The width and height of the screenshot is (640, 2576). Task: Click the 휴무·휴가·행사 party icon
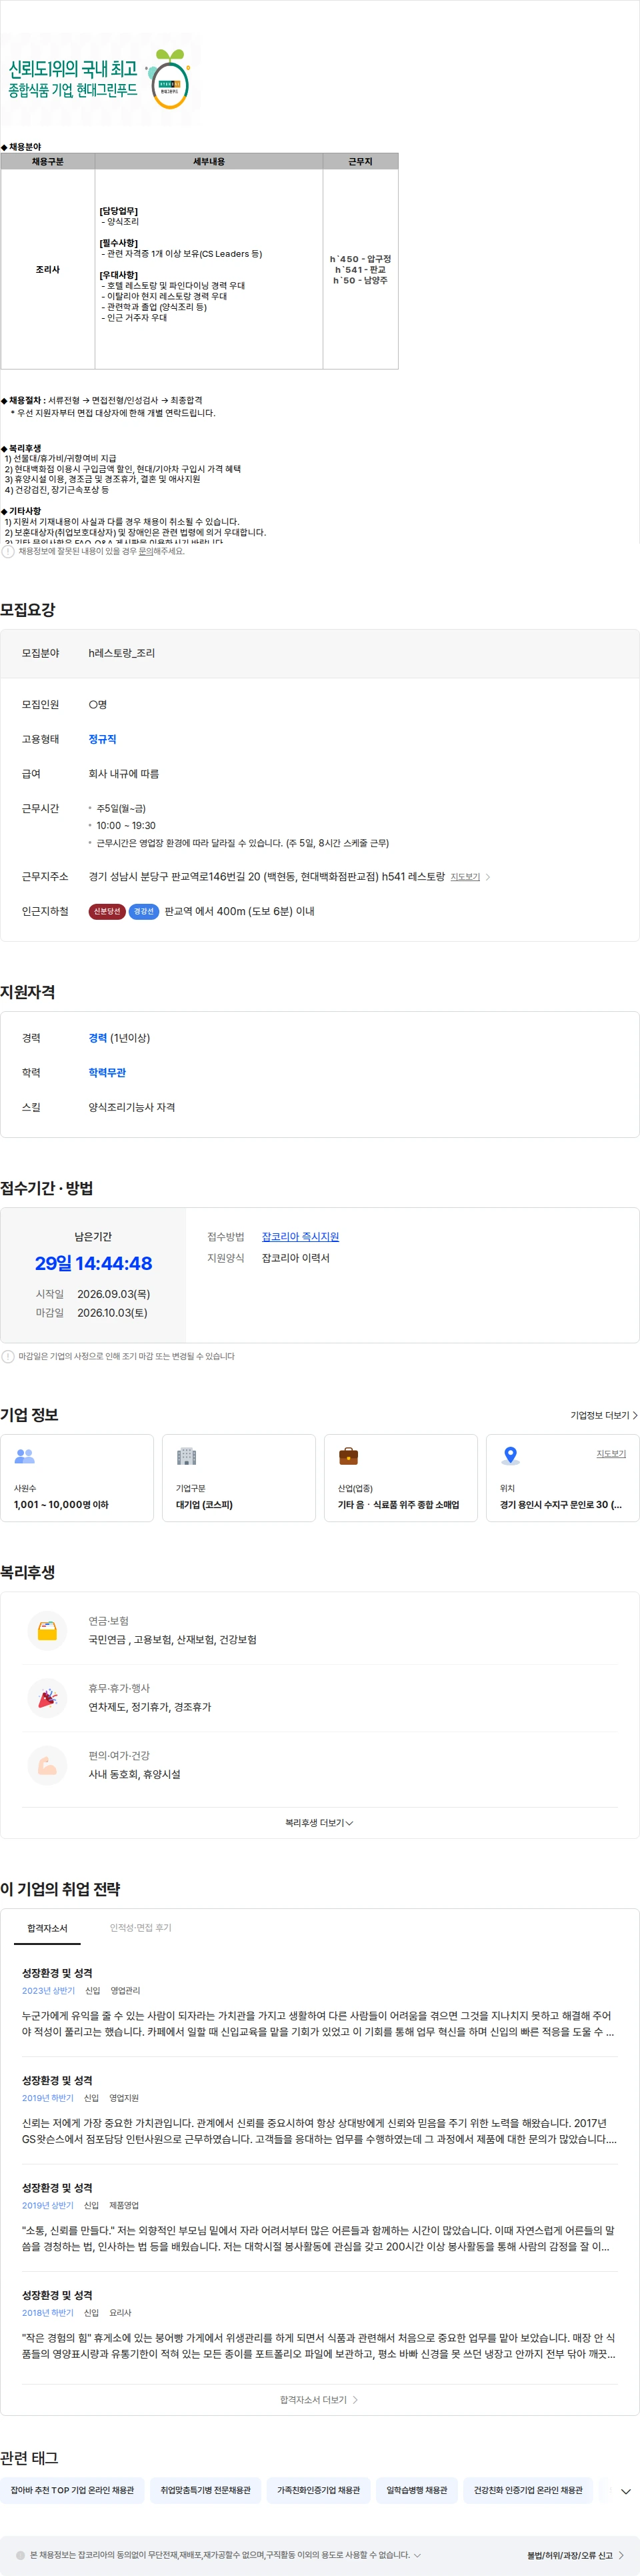[47, 1698]
